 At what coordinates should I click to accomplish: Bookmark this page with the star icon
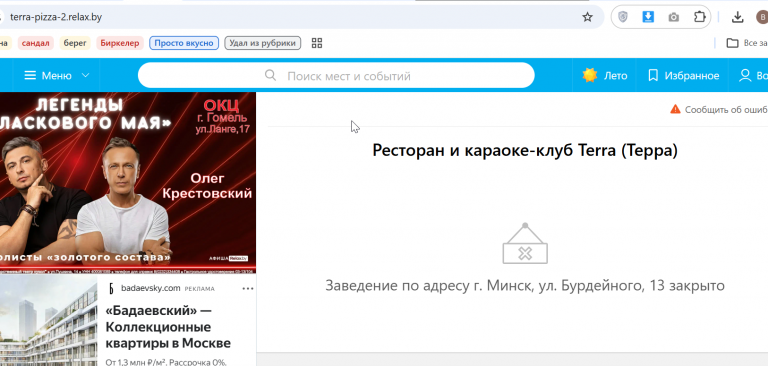(x=587, y=17)
